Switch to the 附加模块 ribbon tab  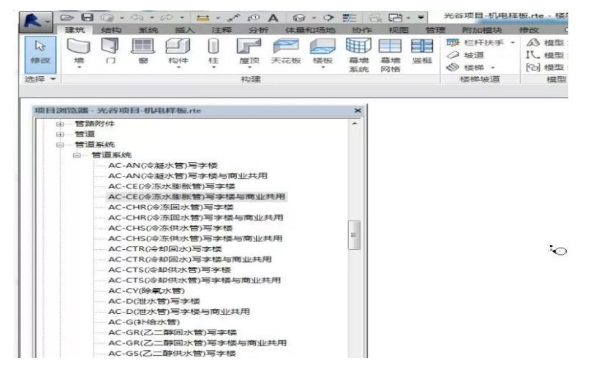pos(482,30)
